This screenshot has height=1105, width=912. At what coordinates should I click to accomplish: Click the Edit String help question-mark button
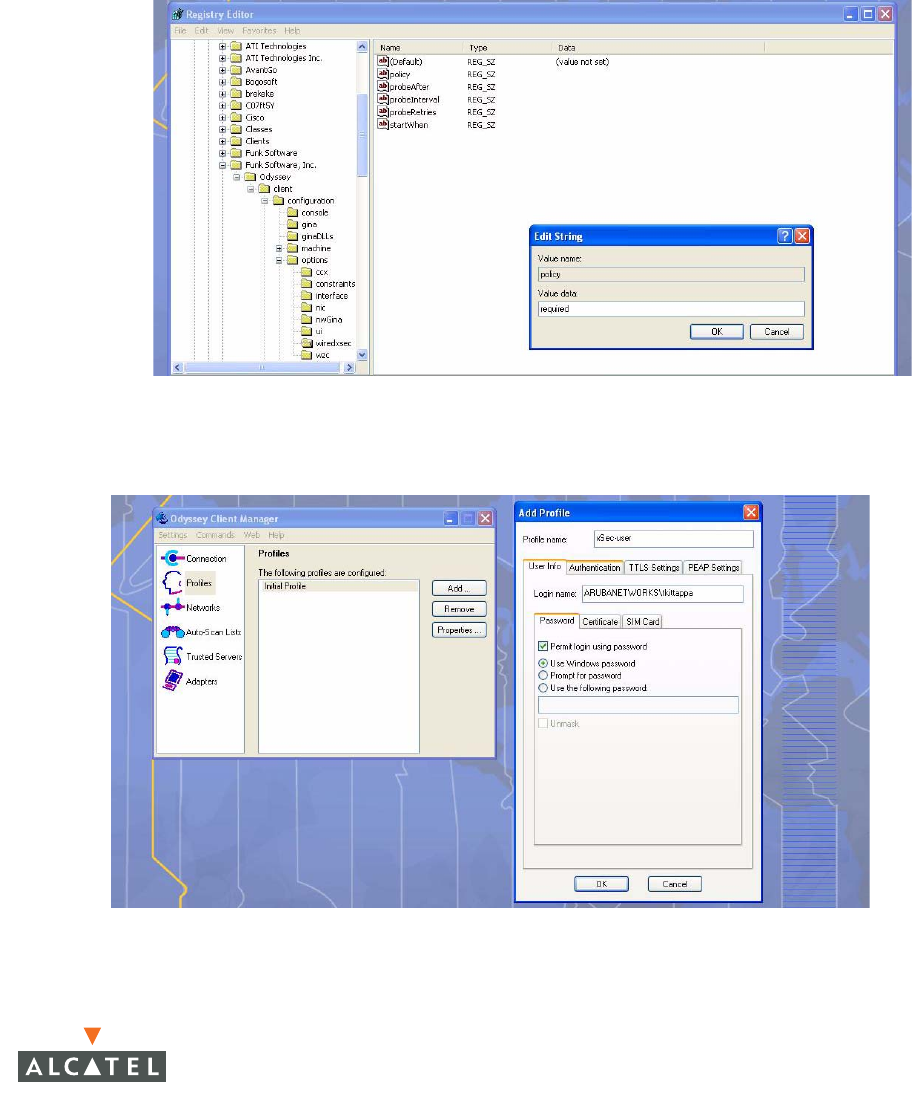point(784,236)
